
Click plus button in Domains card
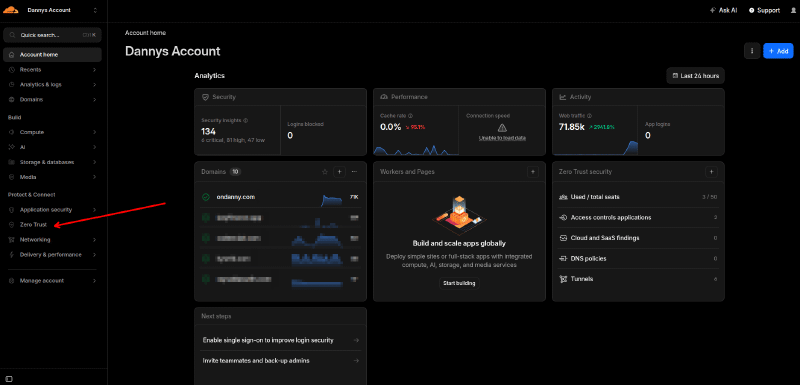click(x=339, y=172)
